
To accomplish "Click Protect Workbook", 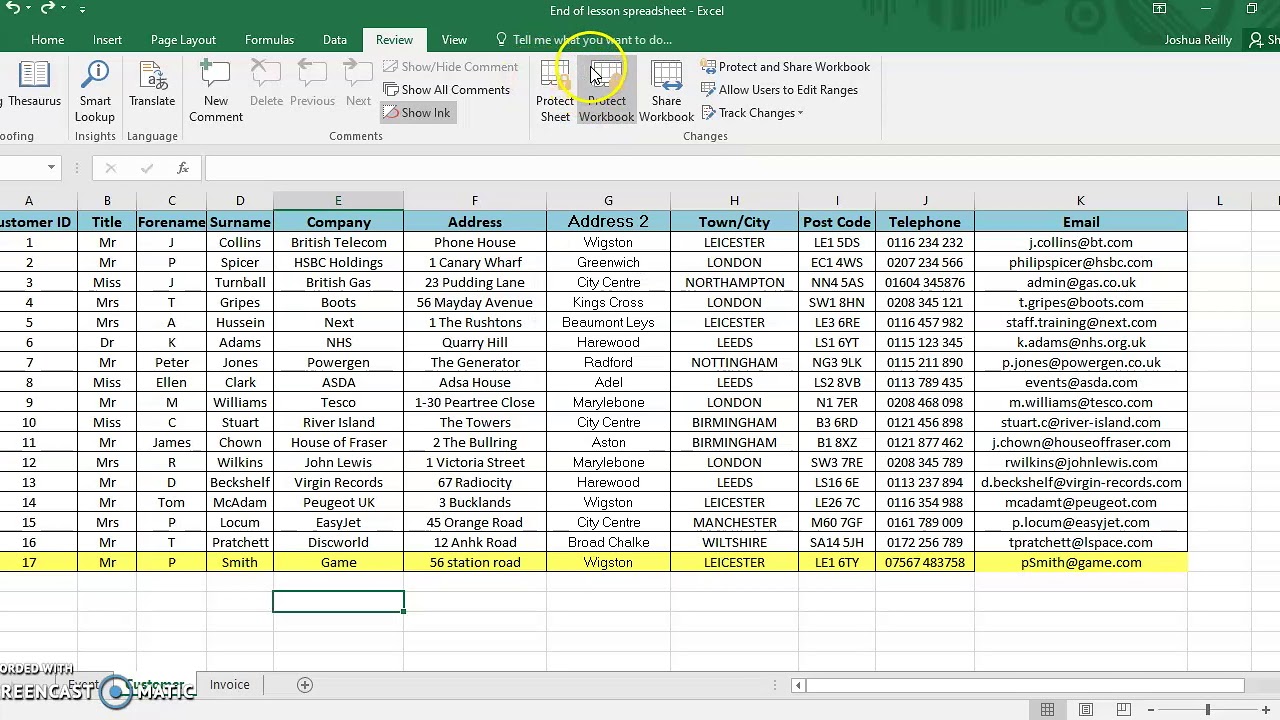I will click(606, 92).
